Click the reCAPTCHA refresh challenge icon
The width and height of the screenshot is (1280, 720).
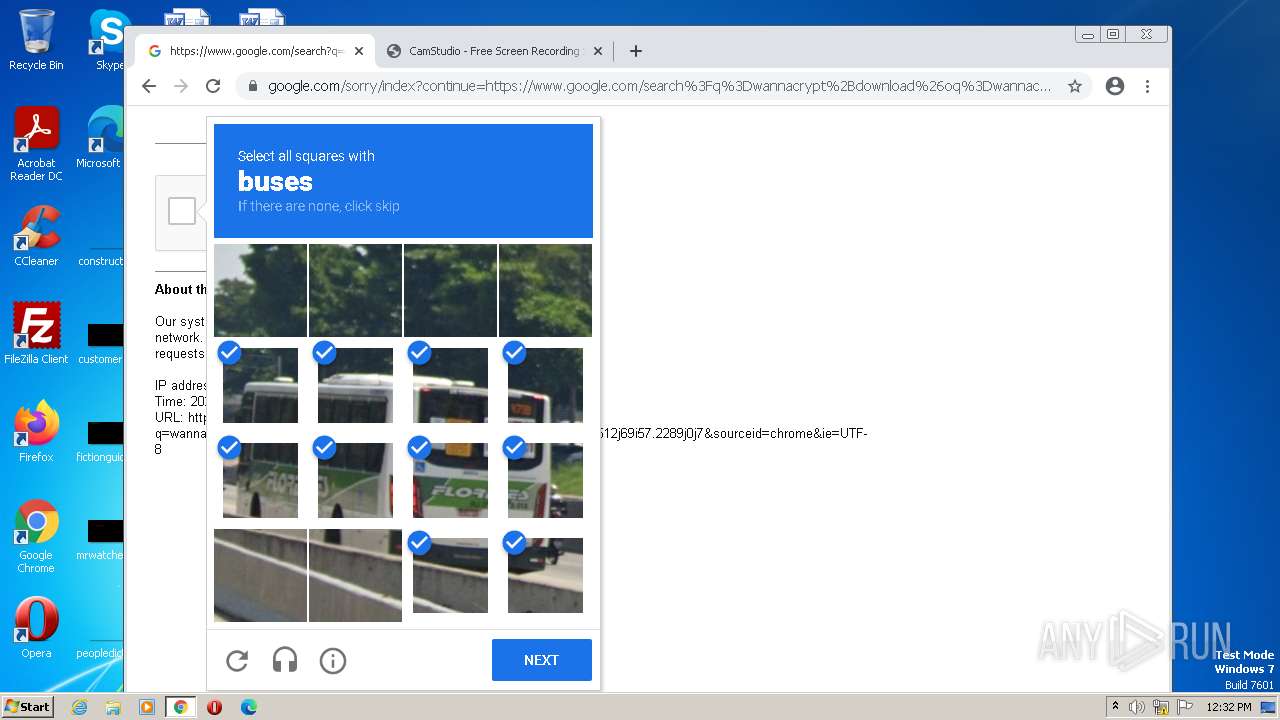[x=237, y=660]
